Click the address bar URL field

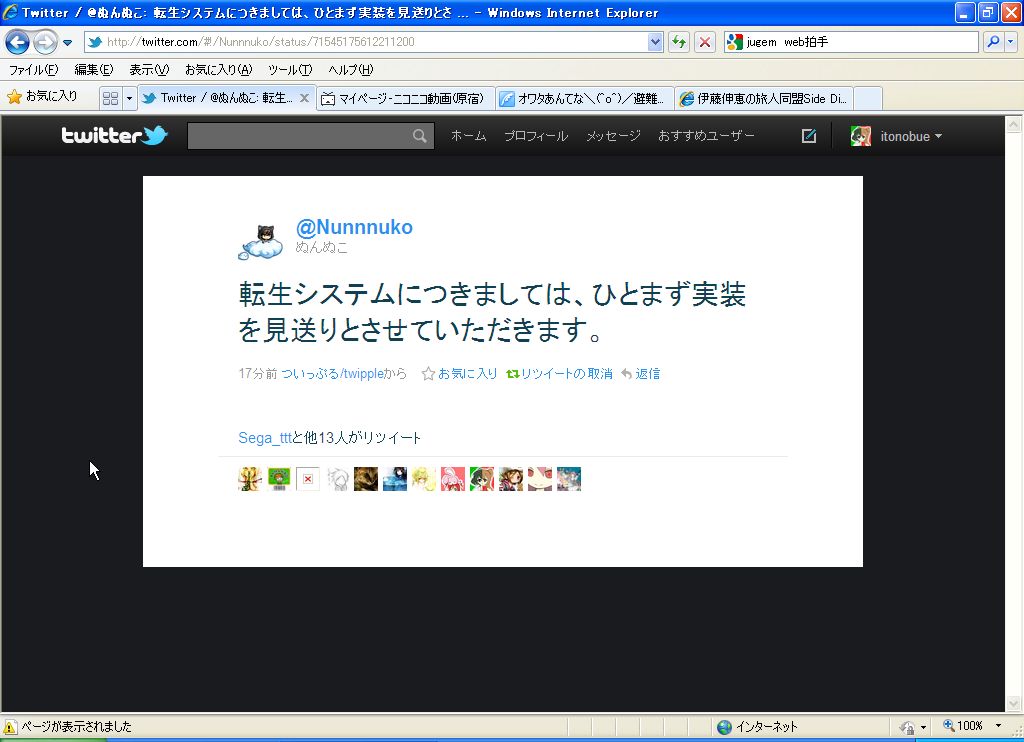(375, 42)
